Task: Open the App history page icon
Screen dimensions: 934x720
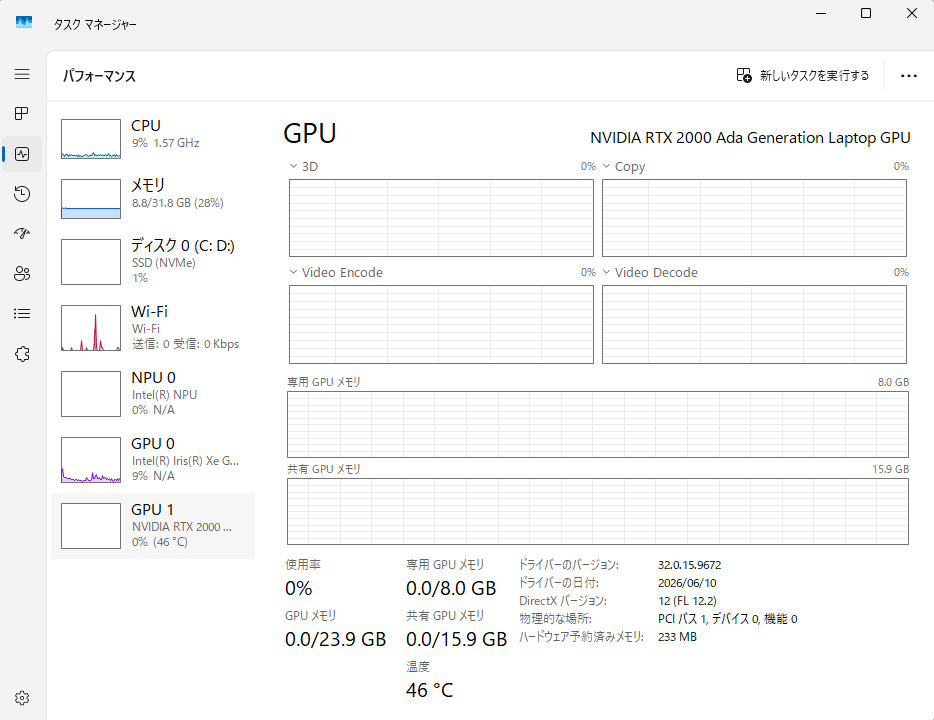Action: pyautogui.click(x=22, y=194)
